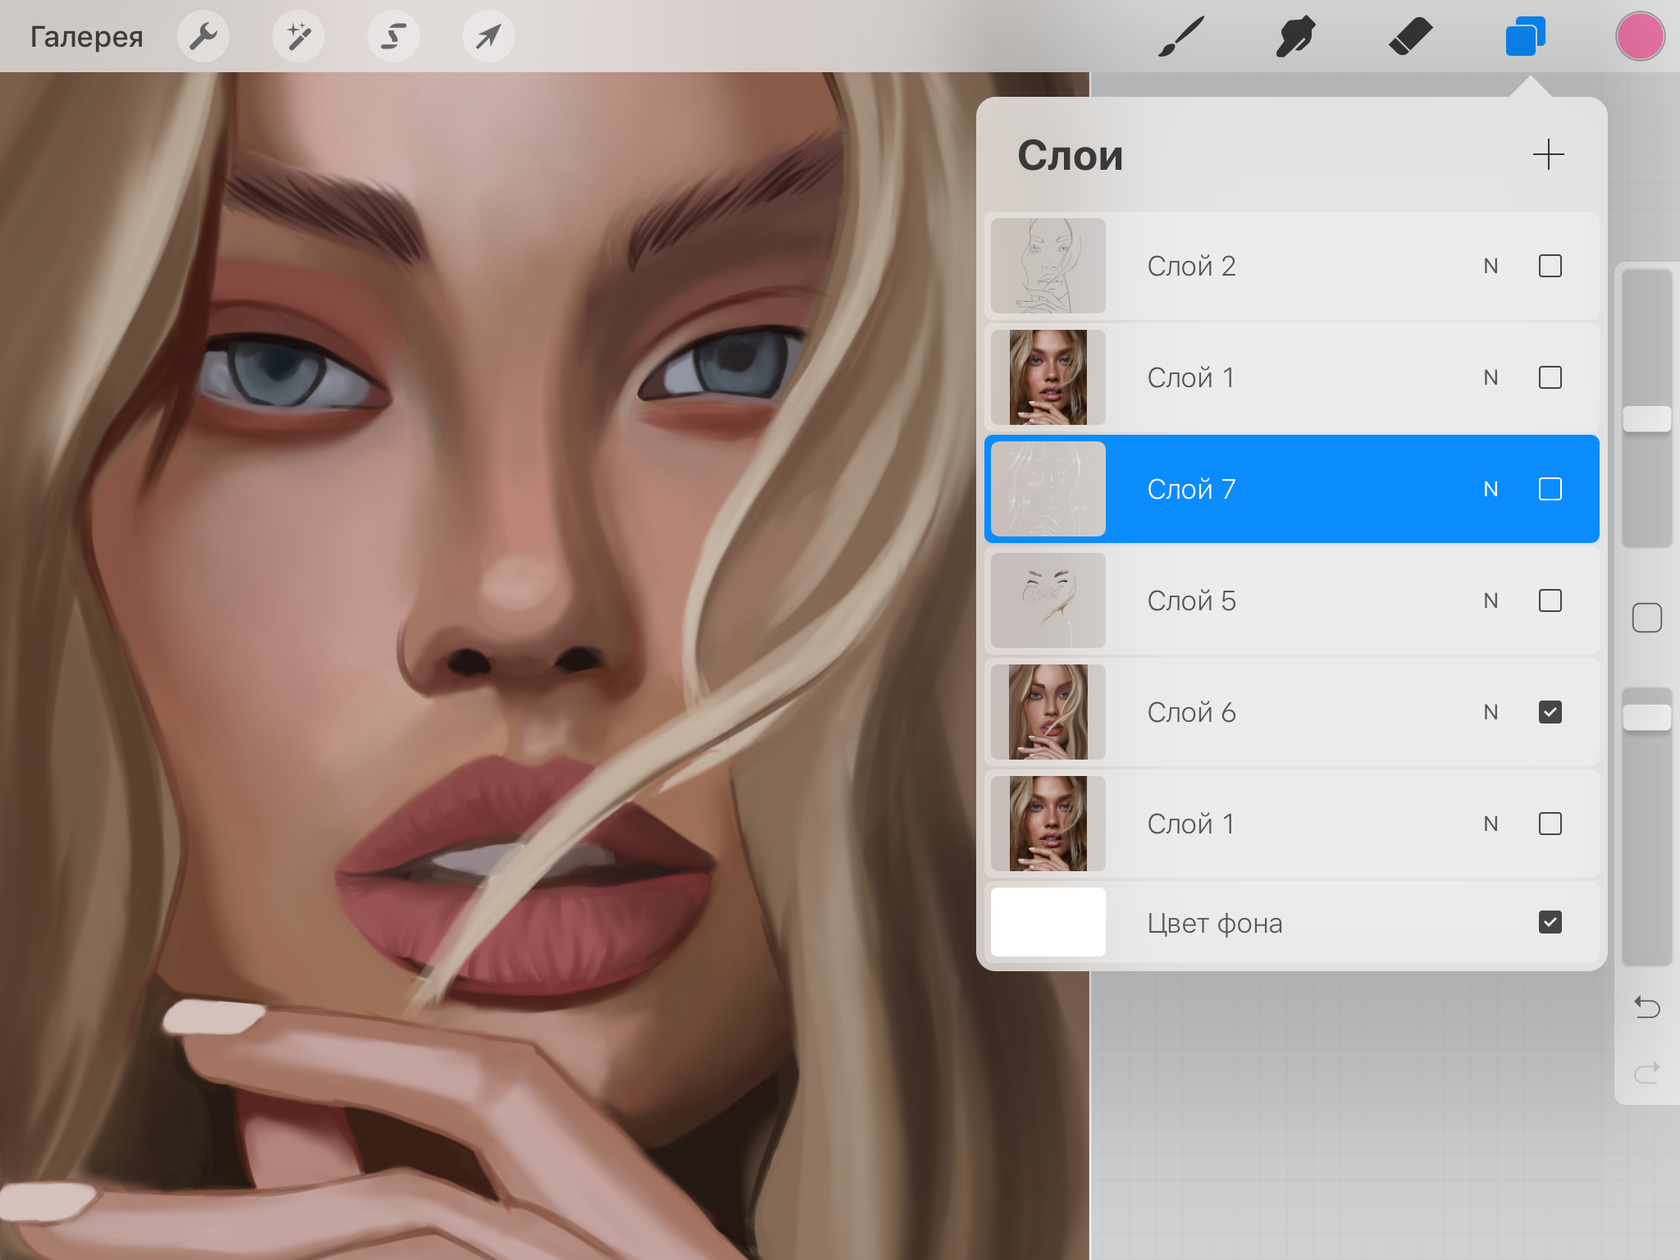Tap the Redo arrow
The width and height of the screenshot is (1680, 1260).
(x=1647, y=1072)
